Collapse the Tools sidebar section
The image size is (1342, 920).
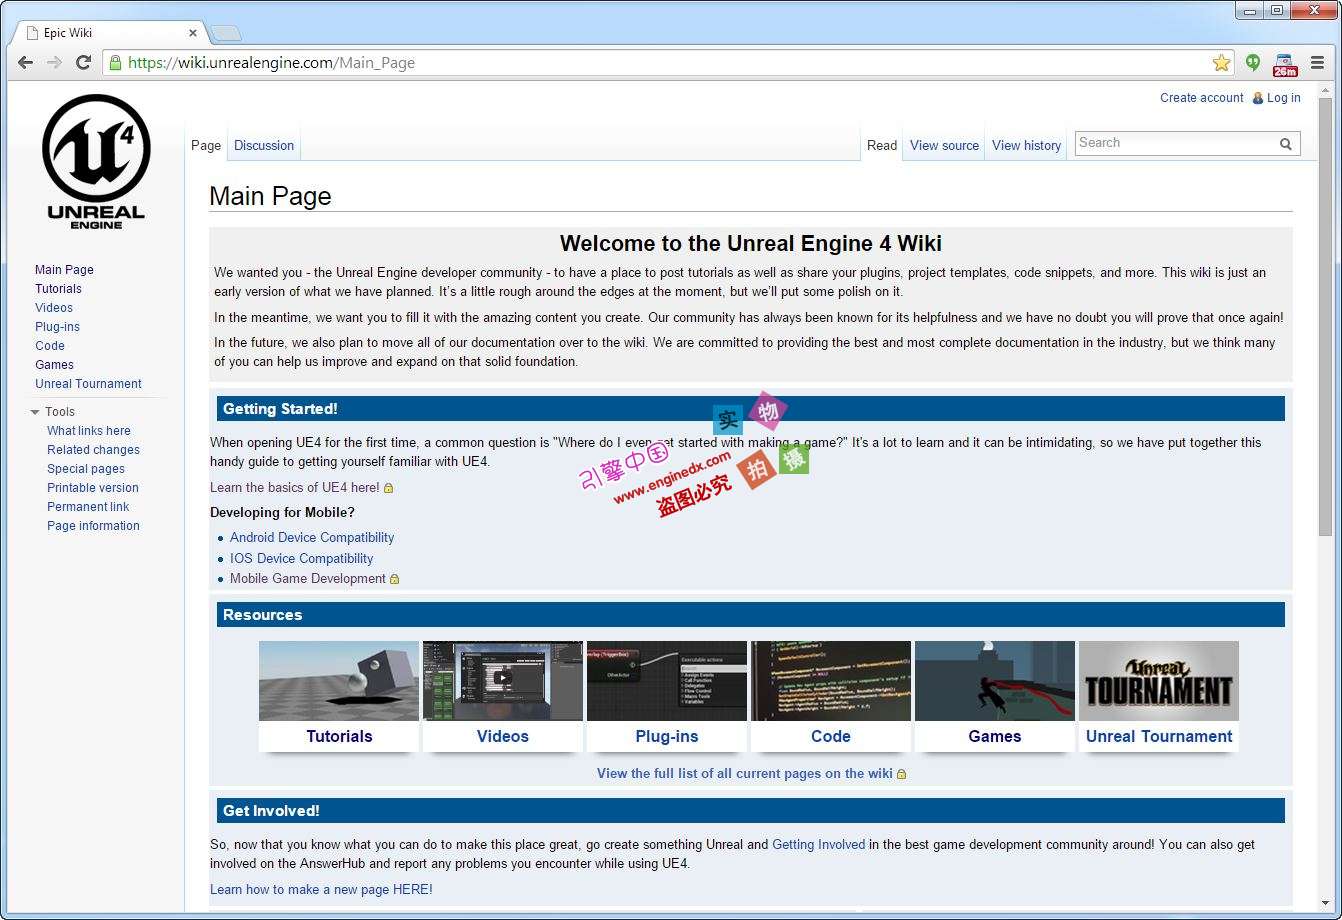tap(35, 412)
